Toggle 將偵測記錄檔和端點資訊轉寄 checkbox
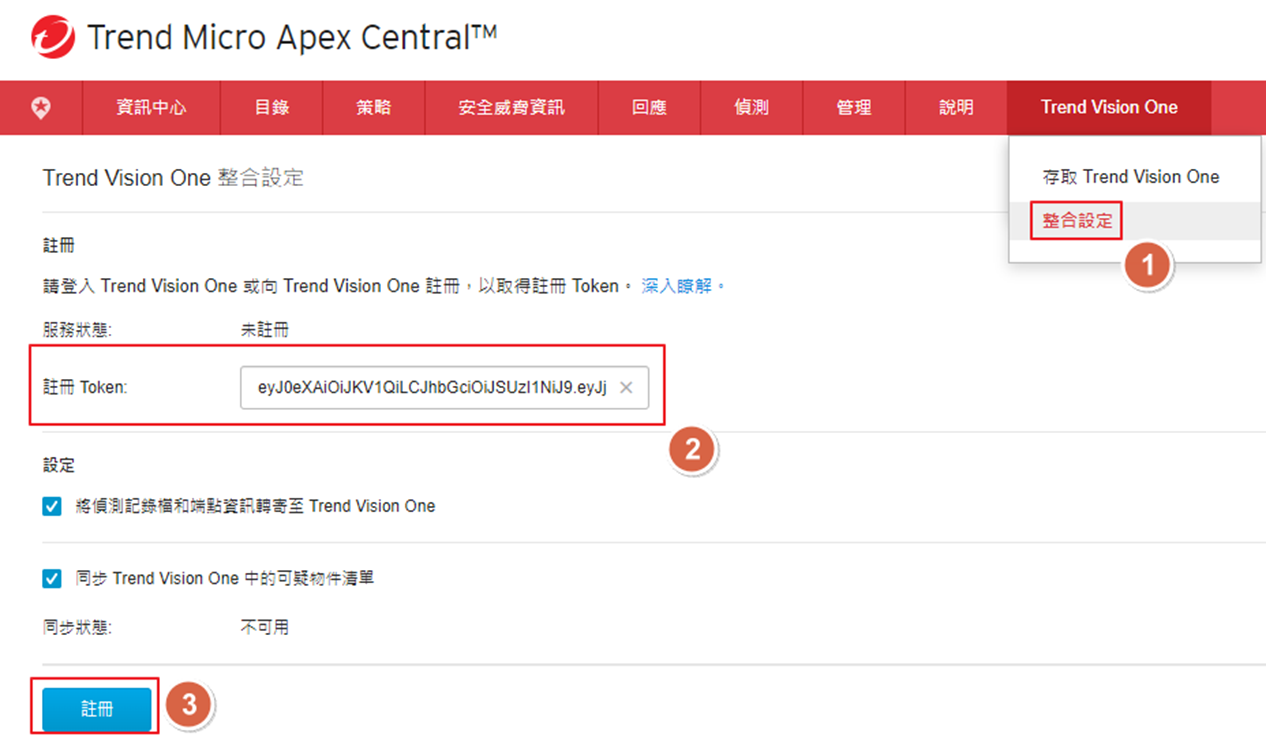The width and height of the screenshot is (1266, 737). coord(52,507)
